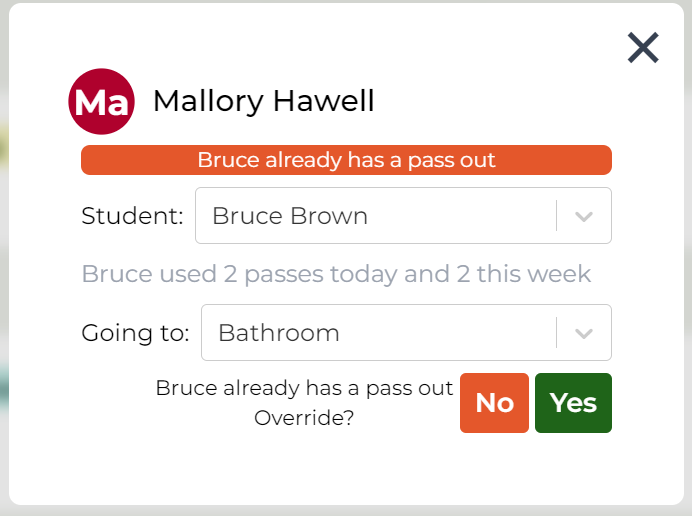
Task: Close the pass dialog with the X
Action: 643,48
